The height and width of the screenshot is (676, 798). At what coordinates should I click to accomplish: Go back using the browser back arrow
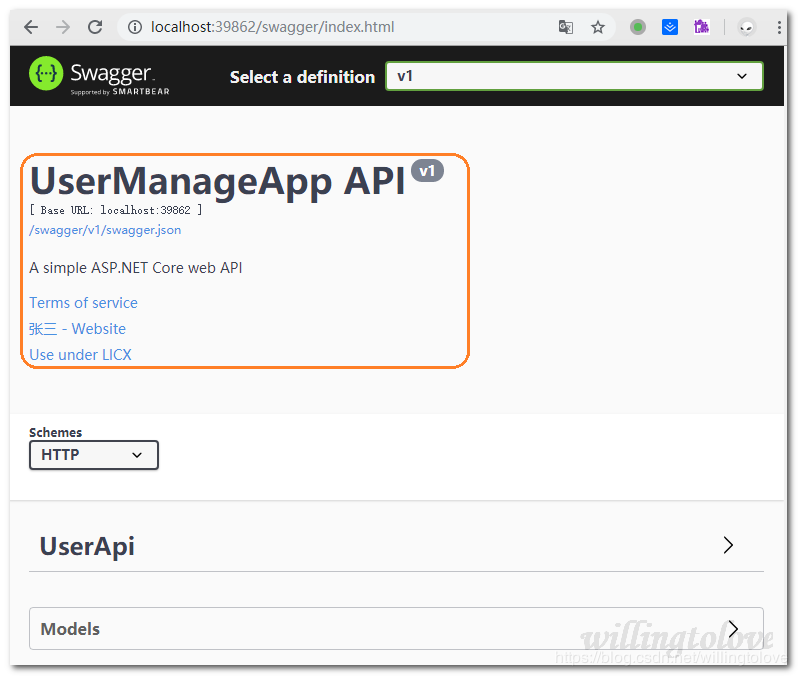(31, 27)
